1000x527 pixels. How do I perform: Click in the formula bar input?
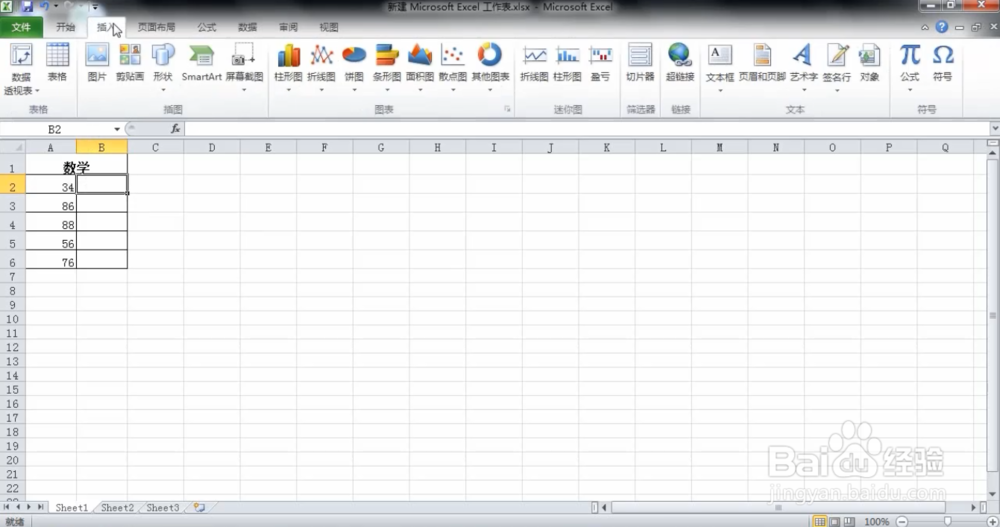(587, 129)
